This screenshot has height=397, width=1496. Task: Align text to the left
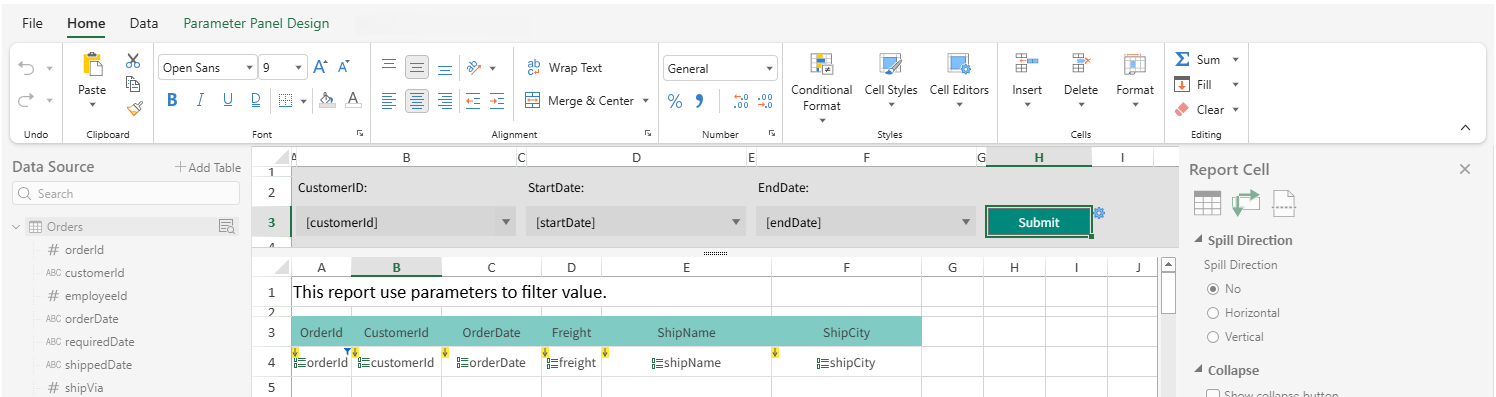pos(389,100)
